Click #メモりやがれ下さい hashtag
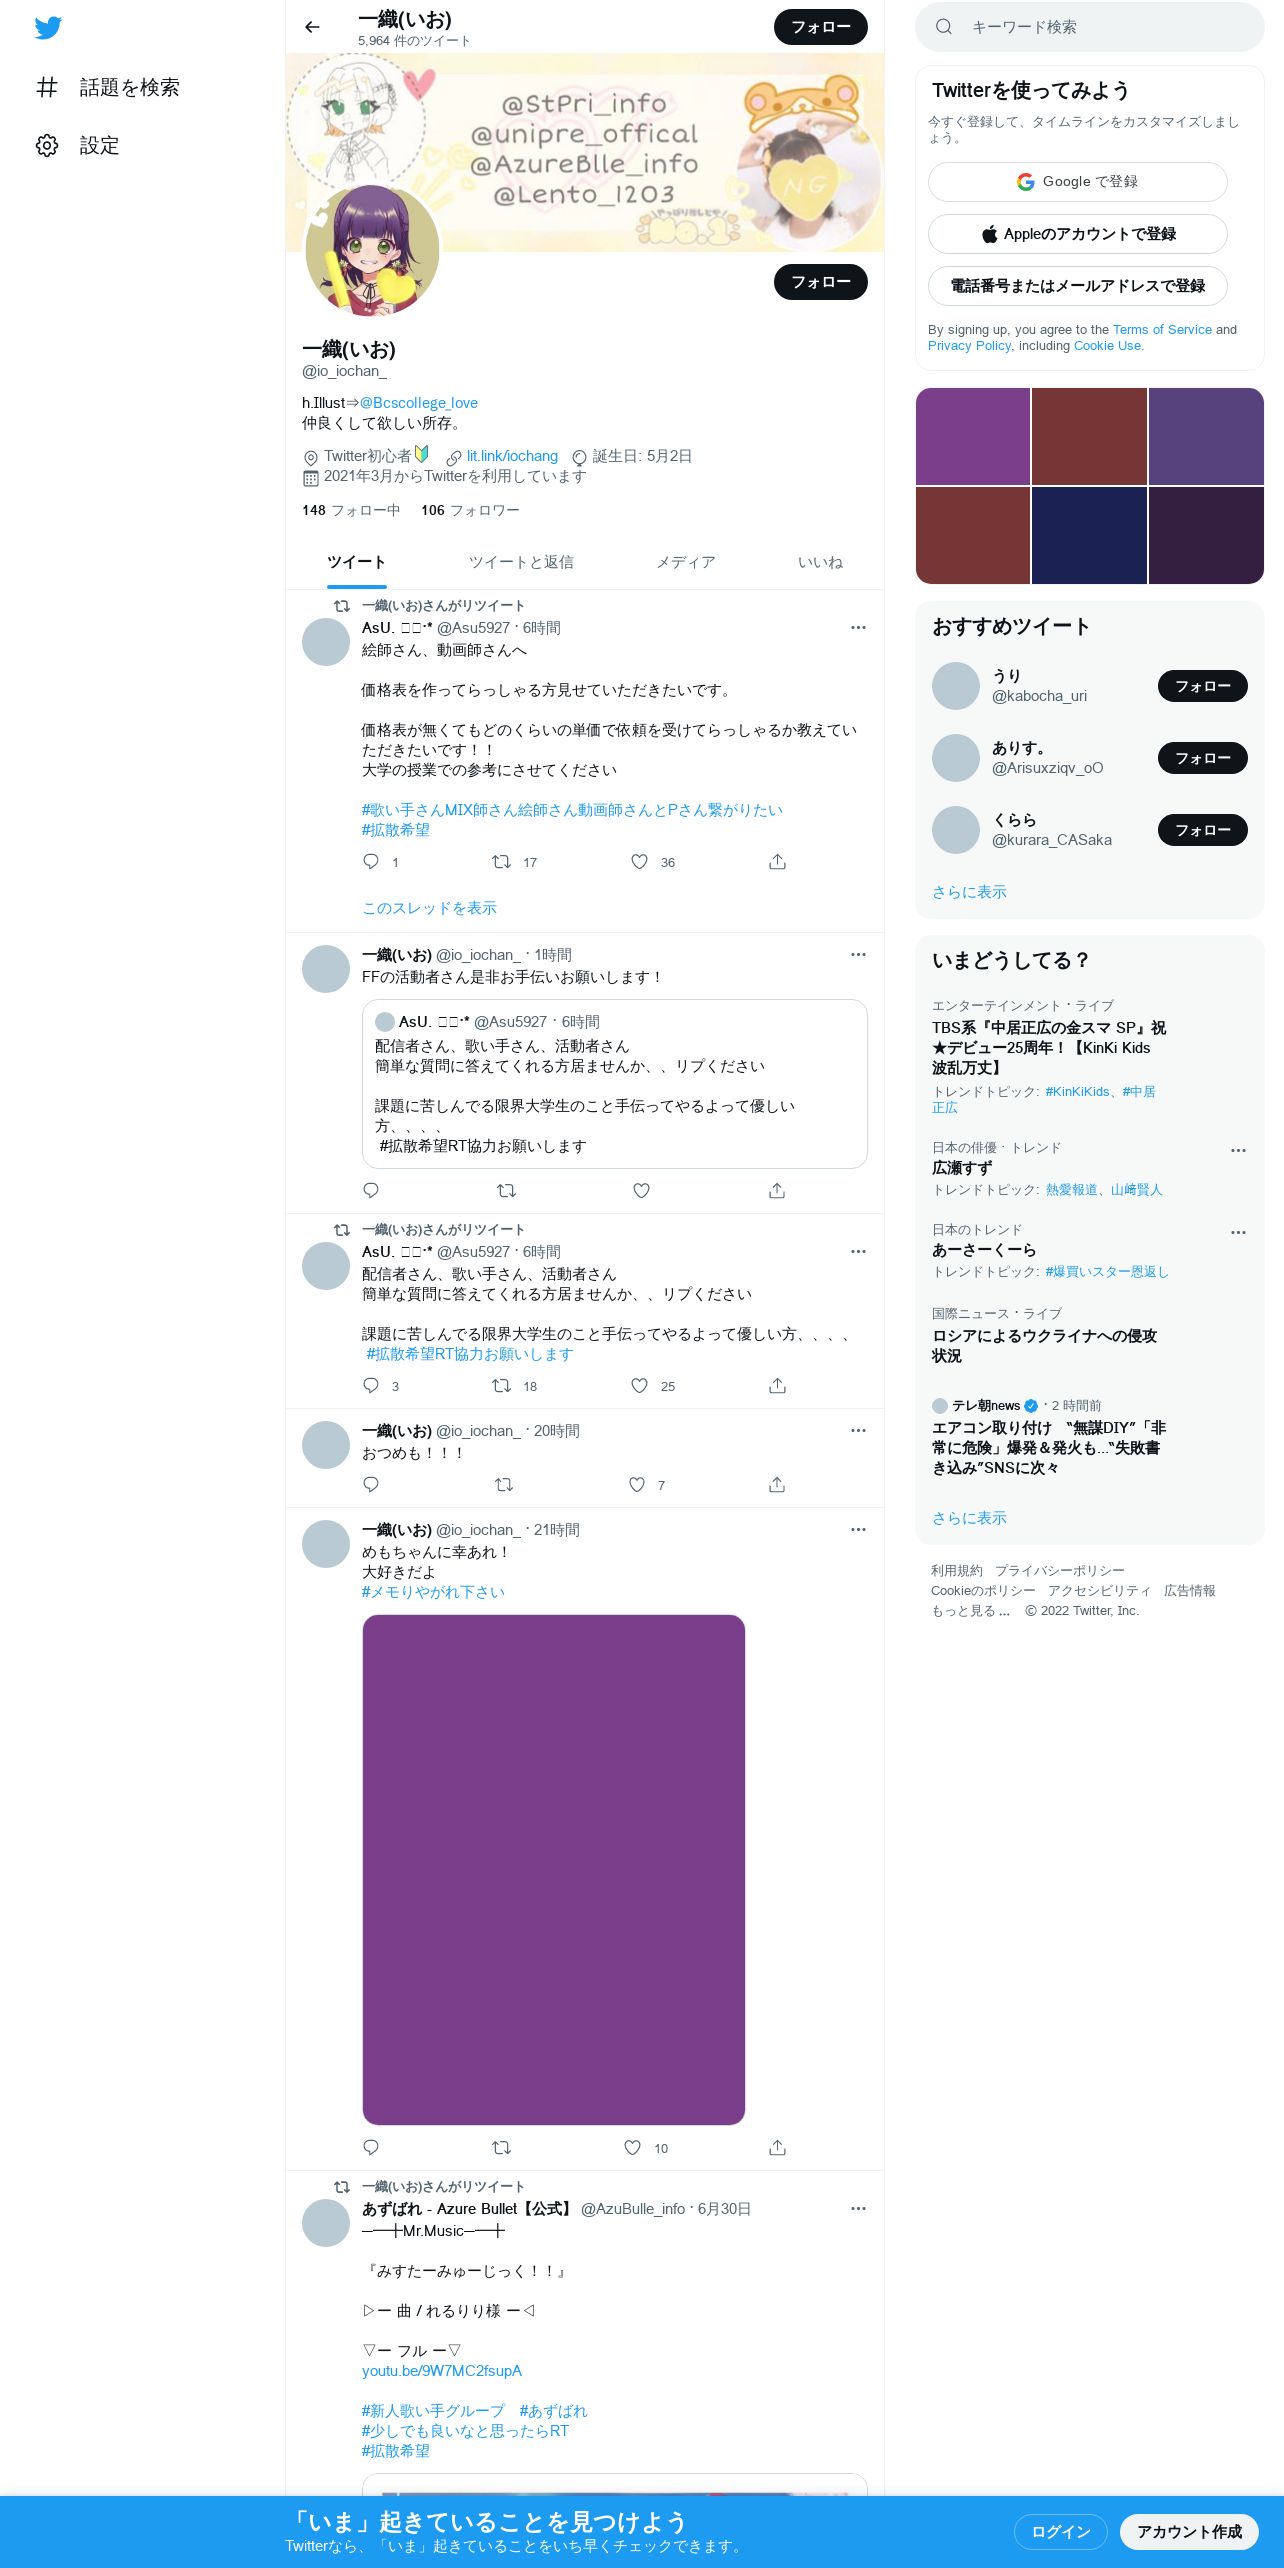Viewport: 1284px width, 2568px height. coord(433,1592)
